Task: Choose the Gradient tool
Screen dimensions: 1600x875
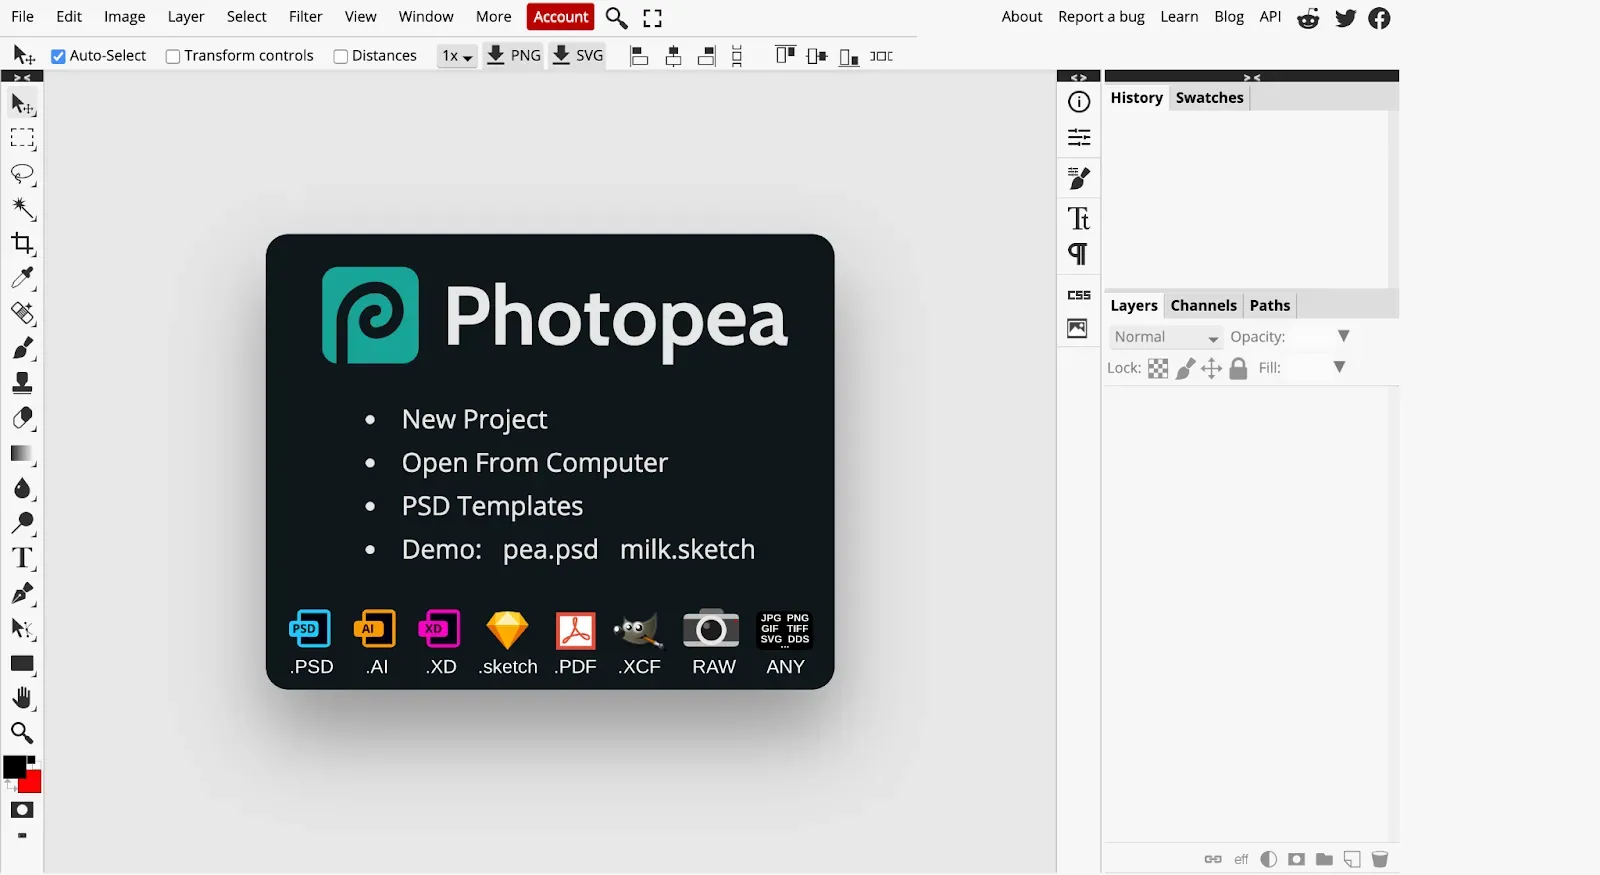Action: tap(22, 454)
